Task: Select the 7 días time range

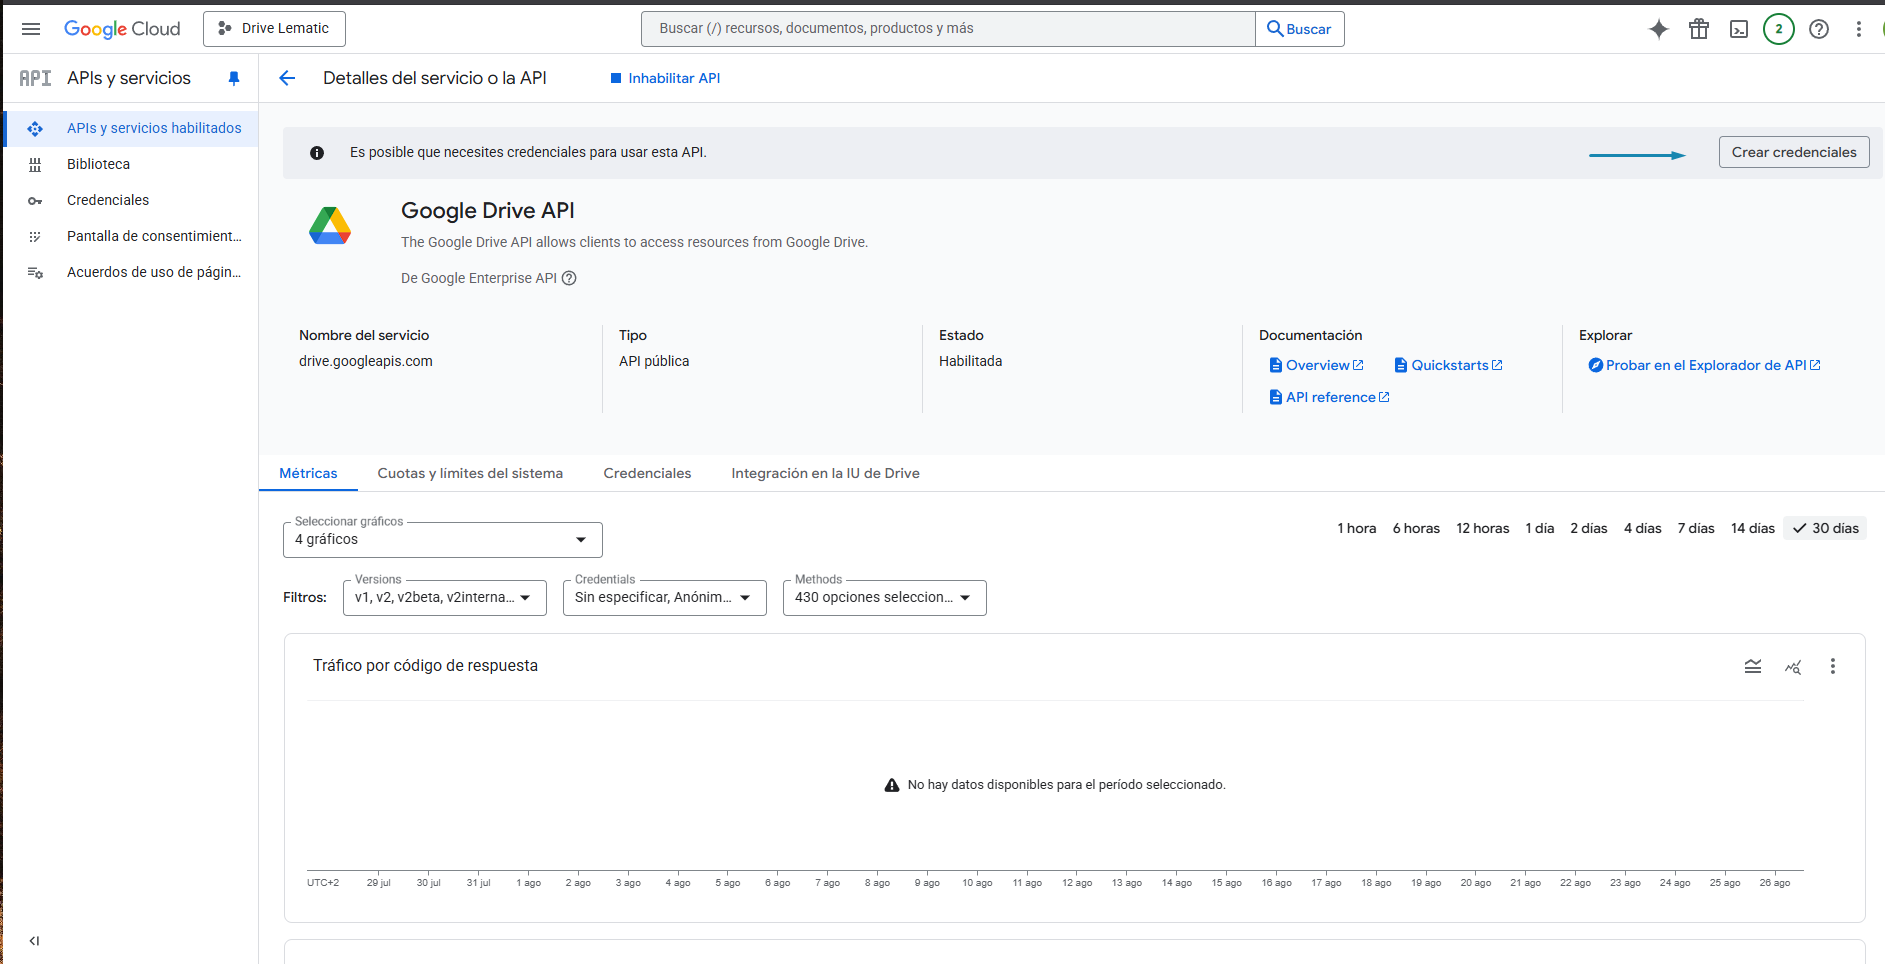Action: click(x=1695, y=528)
